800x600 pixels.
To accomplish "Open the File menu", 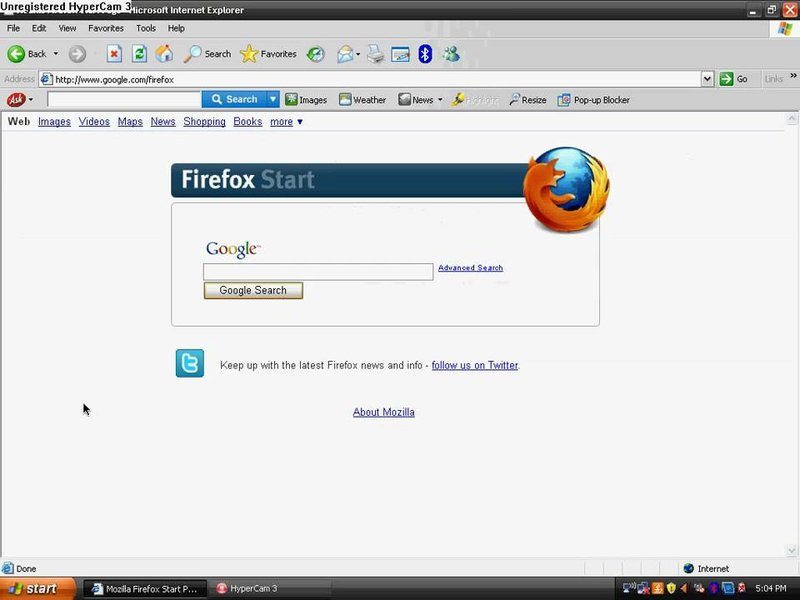I will click(13, 28).
